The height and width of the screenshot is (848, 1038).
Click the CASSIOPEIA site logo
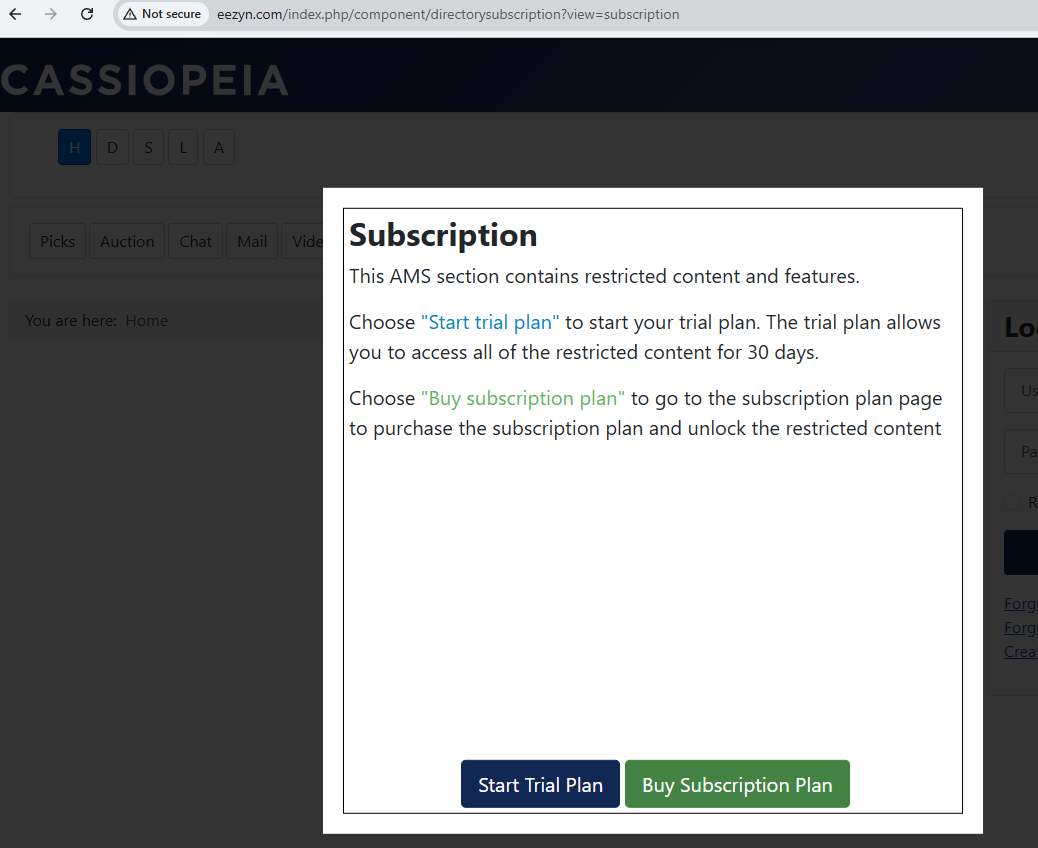145,80
